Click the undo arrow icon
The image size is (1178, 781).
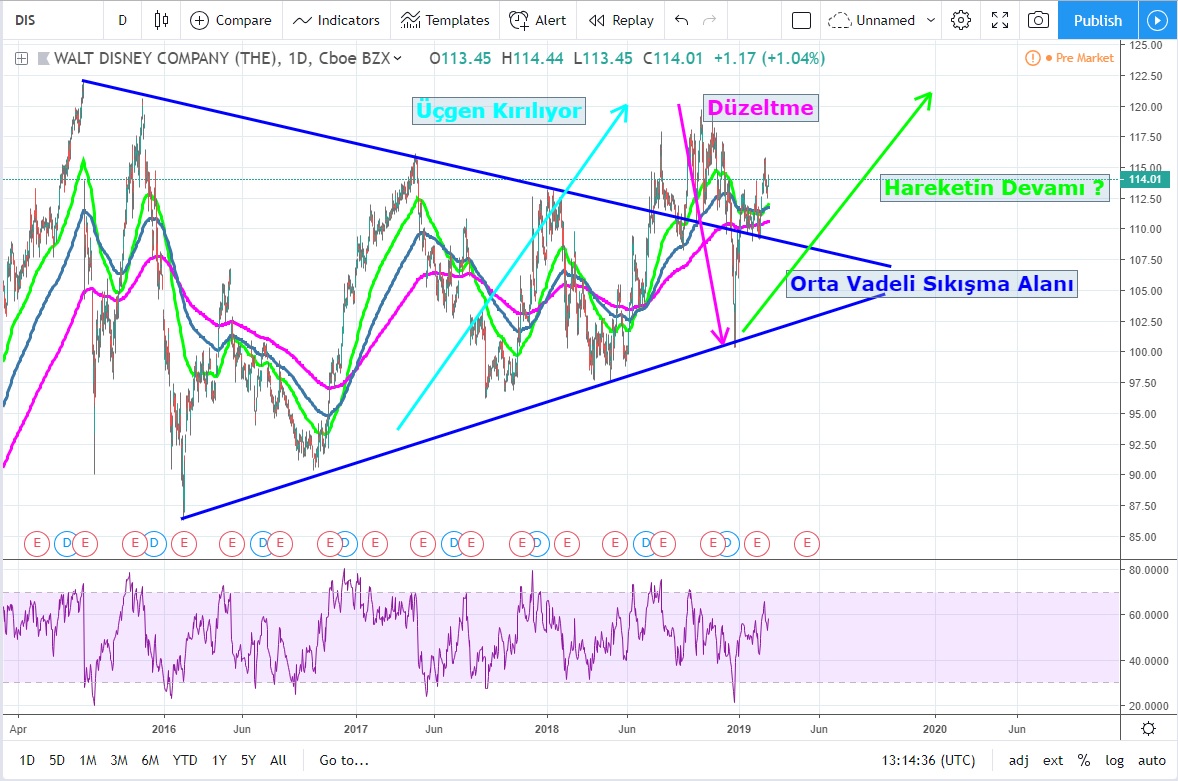tap(681, 20)
